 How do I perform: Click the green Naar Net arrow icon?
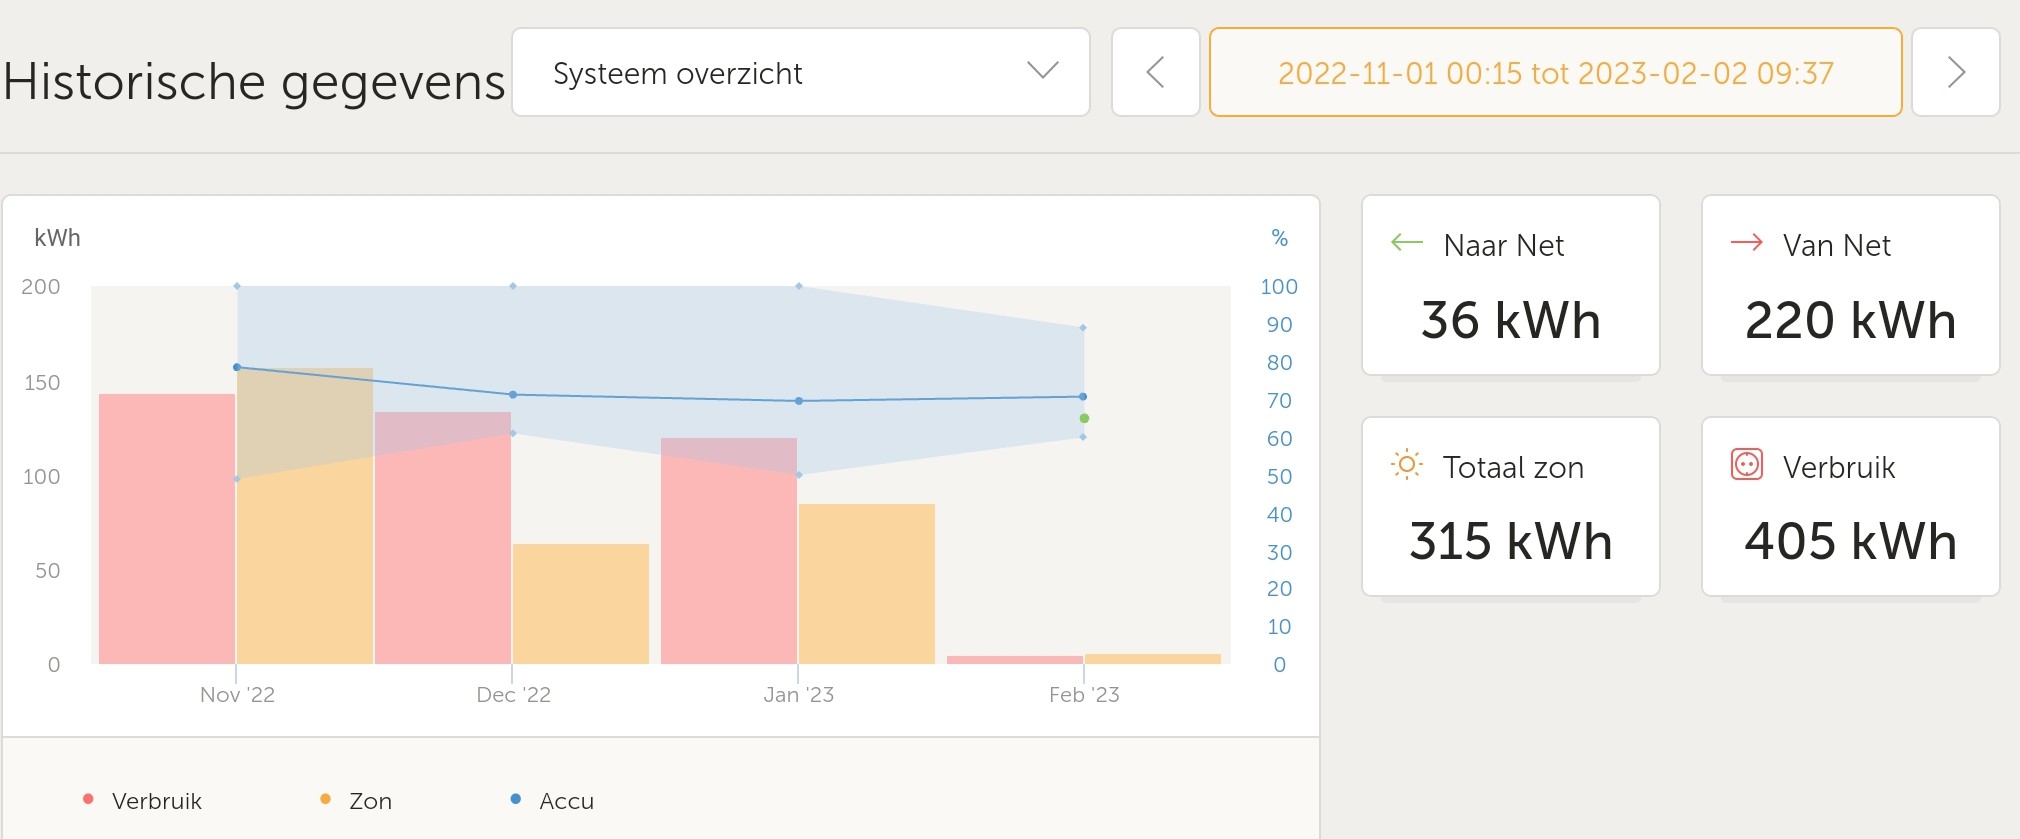[x=1406, y=242]
